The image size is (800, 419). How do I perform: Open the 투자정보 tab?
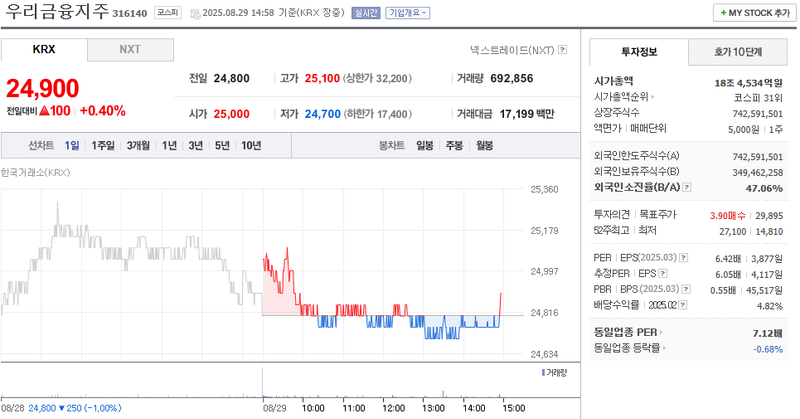639,52
